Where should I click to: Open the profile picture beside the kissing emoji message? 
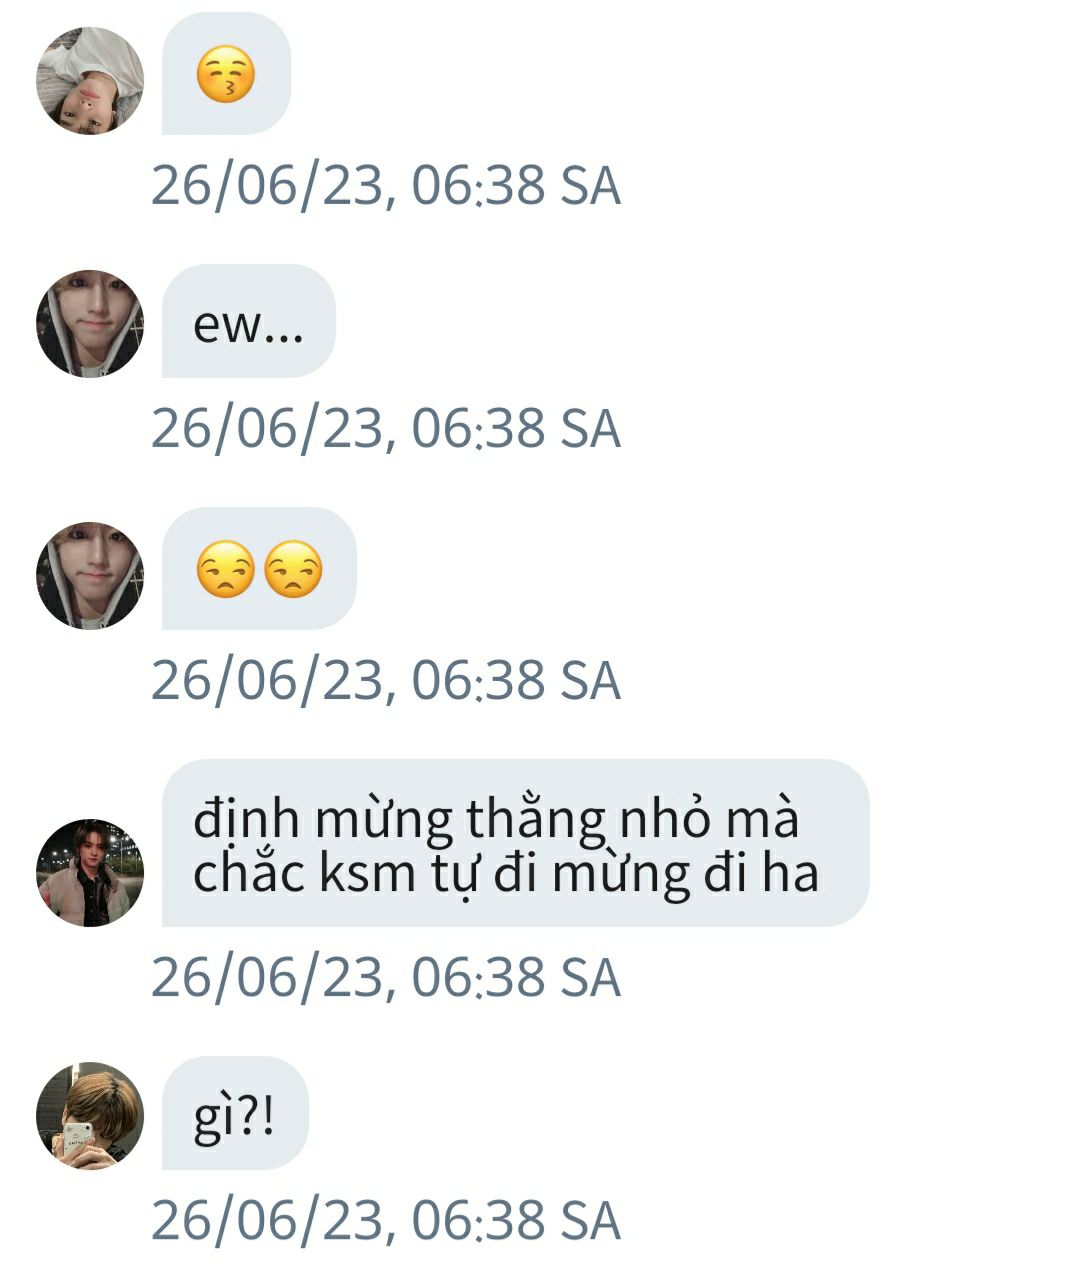(90, 80)
